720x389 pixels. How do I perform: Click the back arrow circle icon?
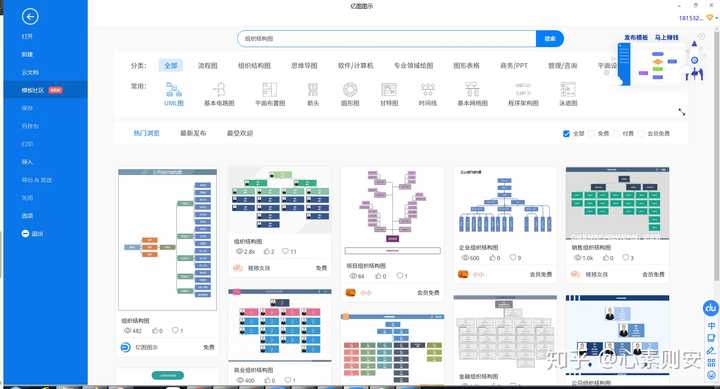point(30,17)
